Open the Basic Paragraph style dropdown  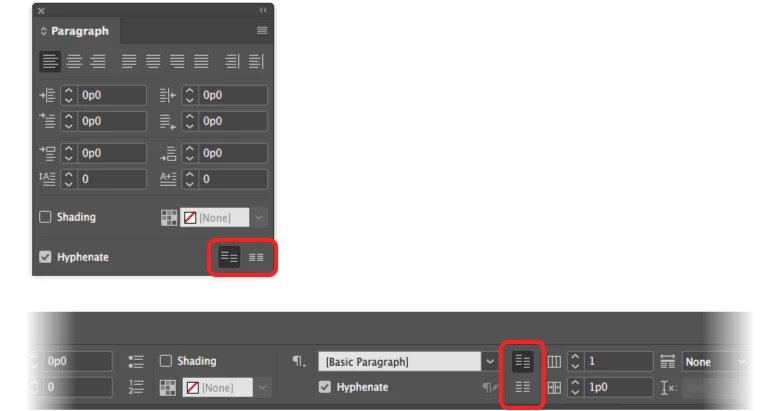tap(490, 361)
